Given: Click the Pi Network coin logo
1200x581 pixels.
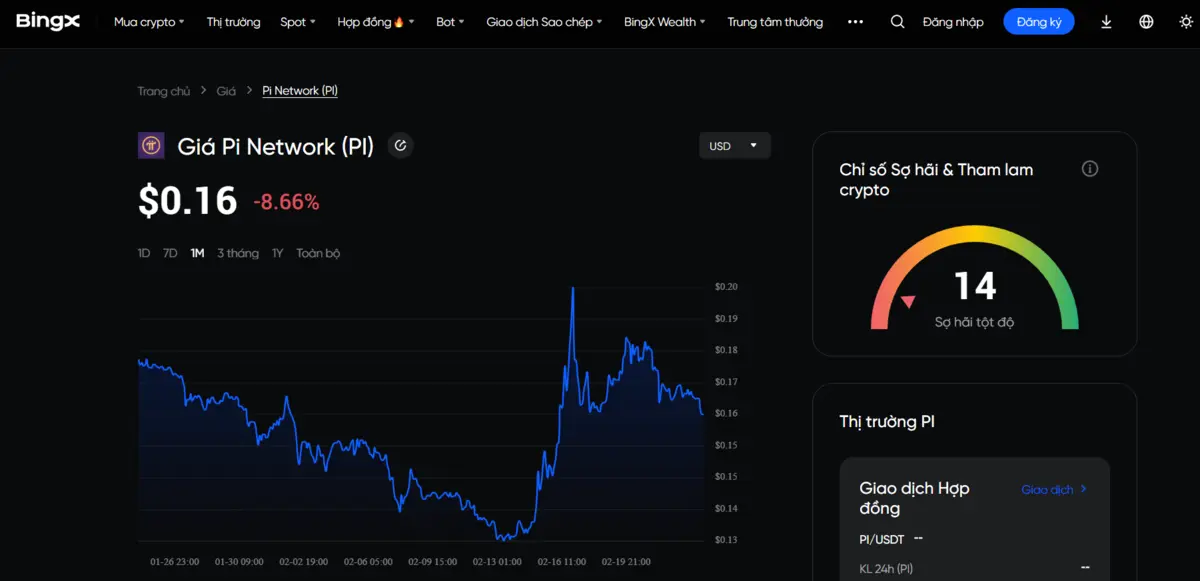Looking at the screenshot, I should pyautogui.click(x=151, y=146).
